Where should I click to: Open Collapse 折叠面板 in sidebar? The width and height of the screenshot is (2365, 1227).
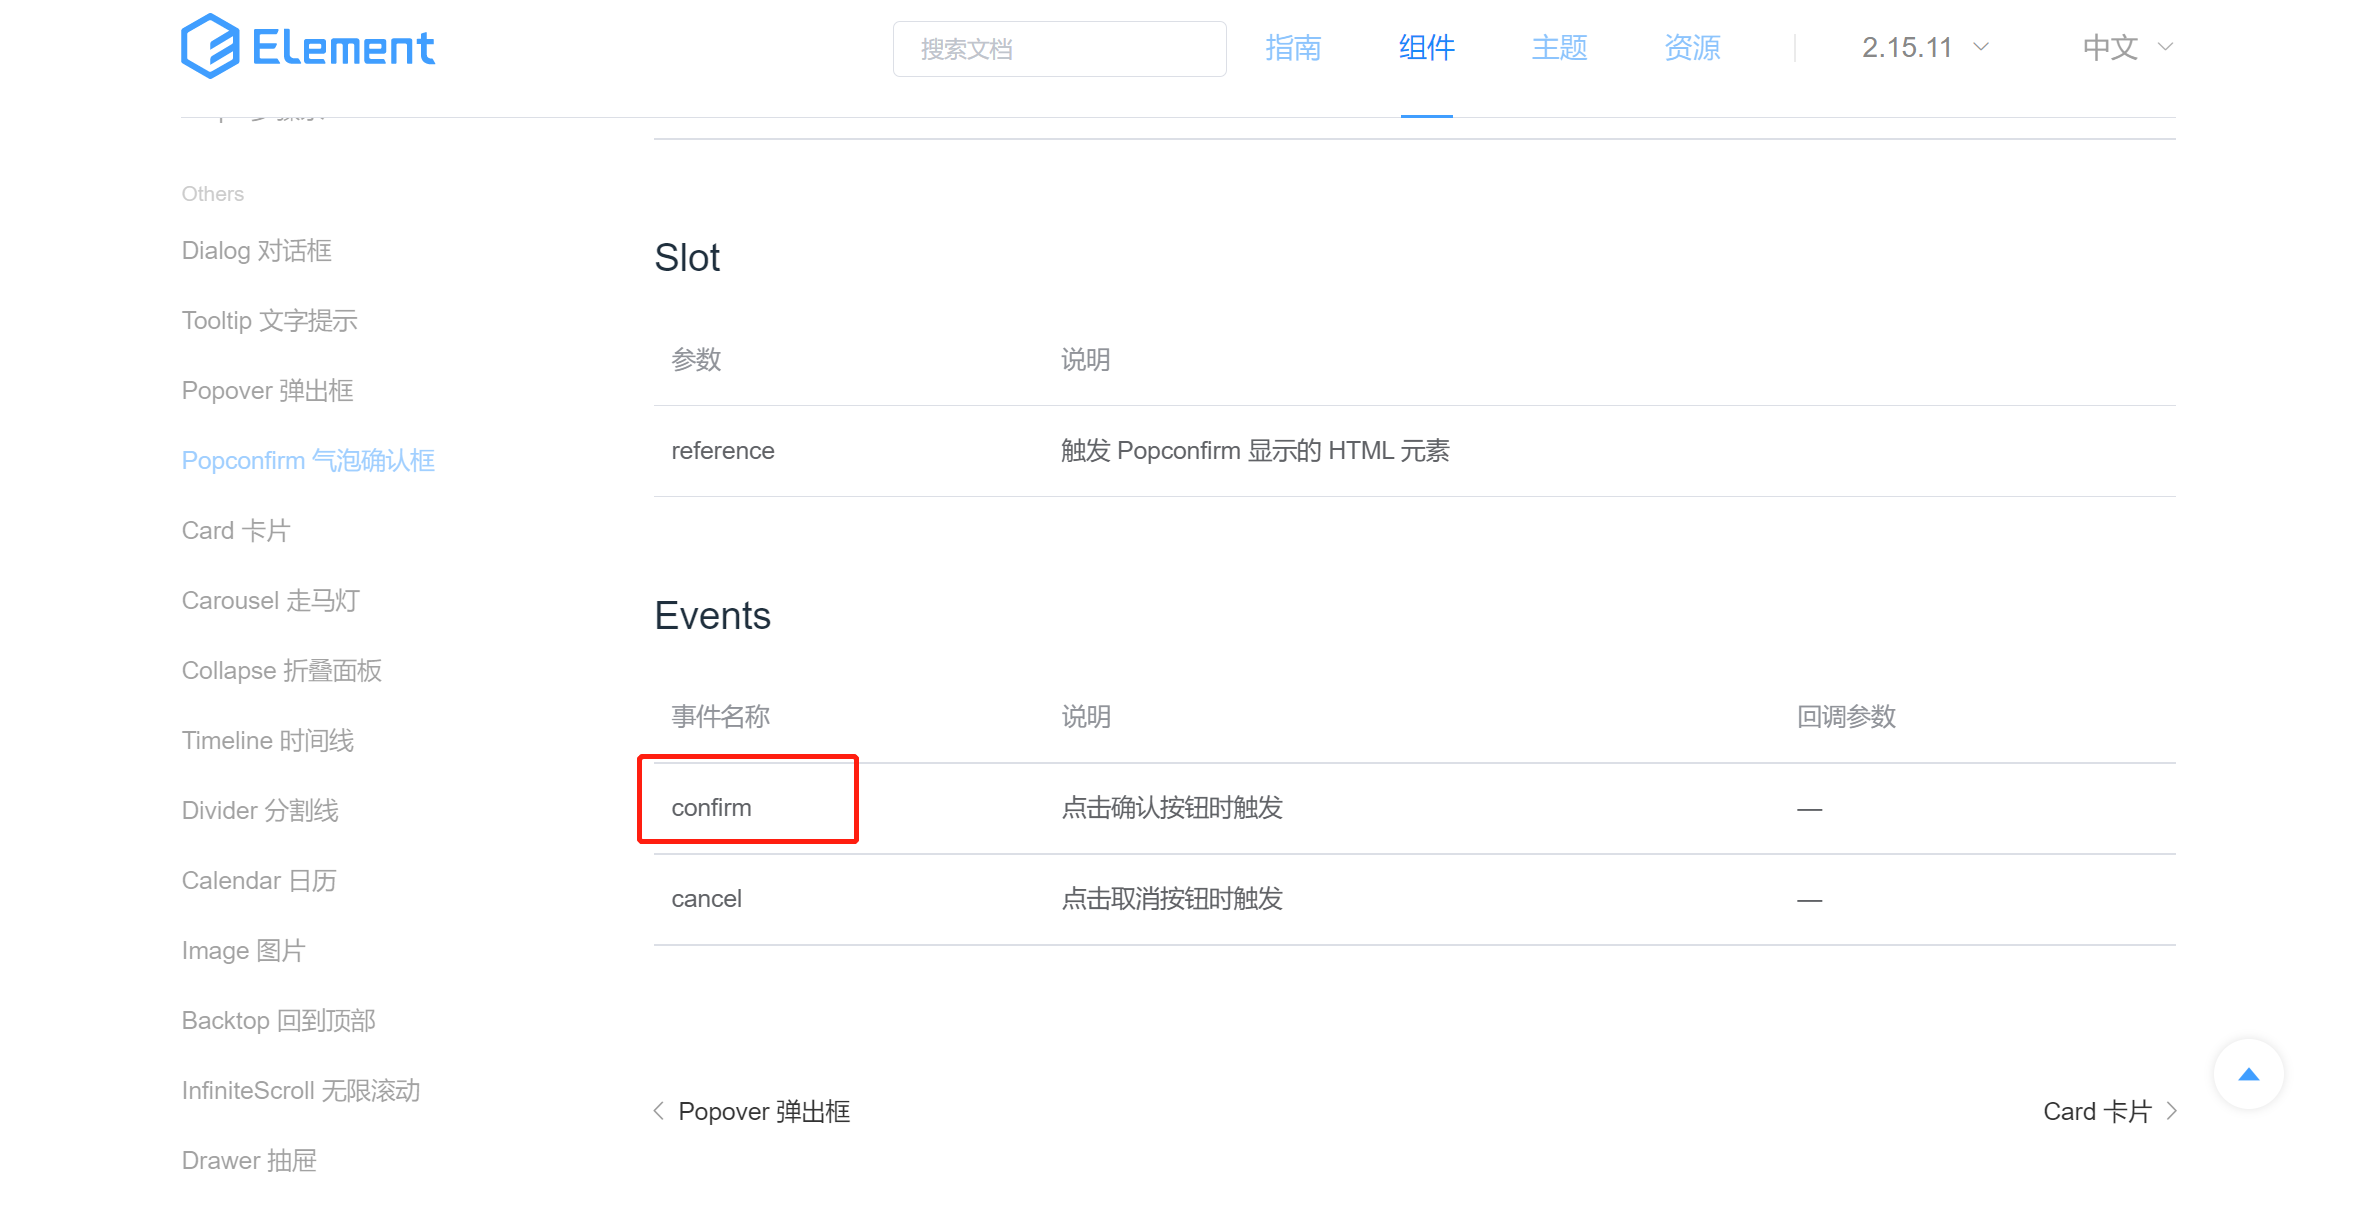[281, 671]
